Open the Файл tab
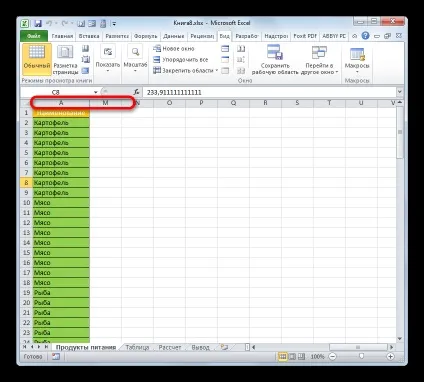This screenshot has width=424, height=382. pos(34,36)
